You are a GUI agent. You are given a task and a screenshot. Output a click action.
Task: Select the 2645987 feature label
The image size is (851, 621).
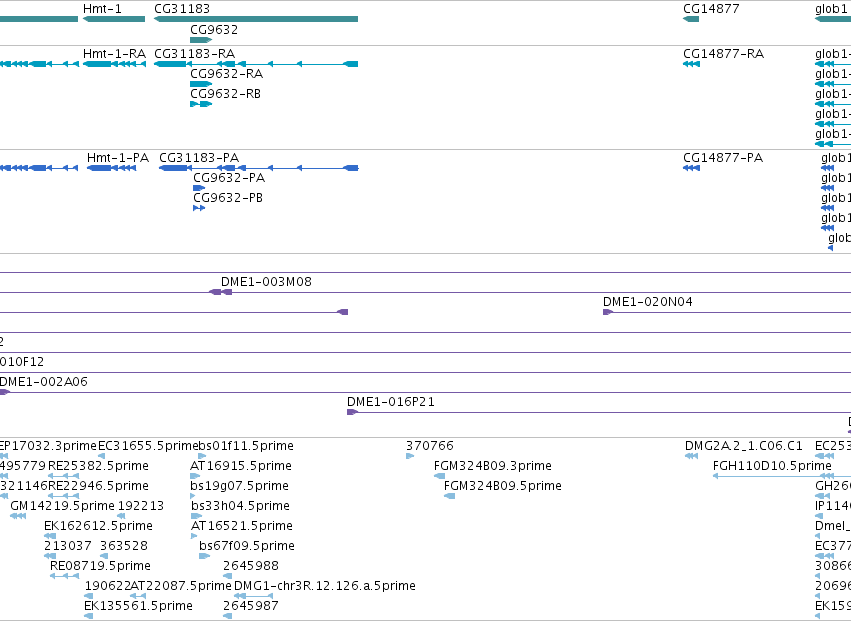pyautogui.click(x=251, y=607)
